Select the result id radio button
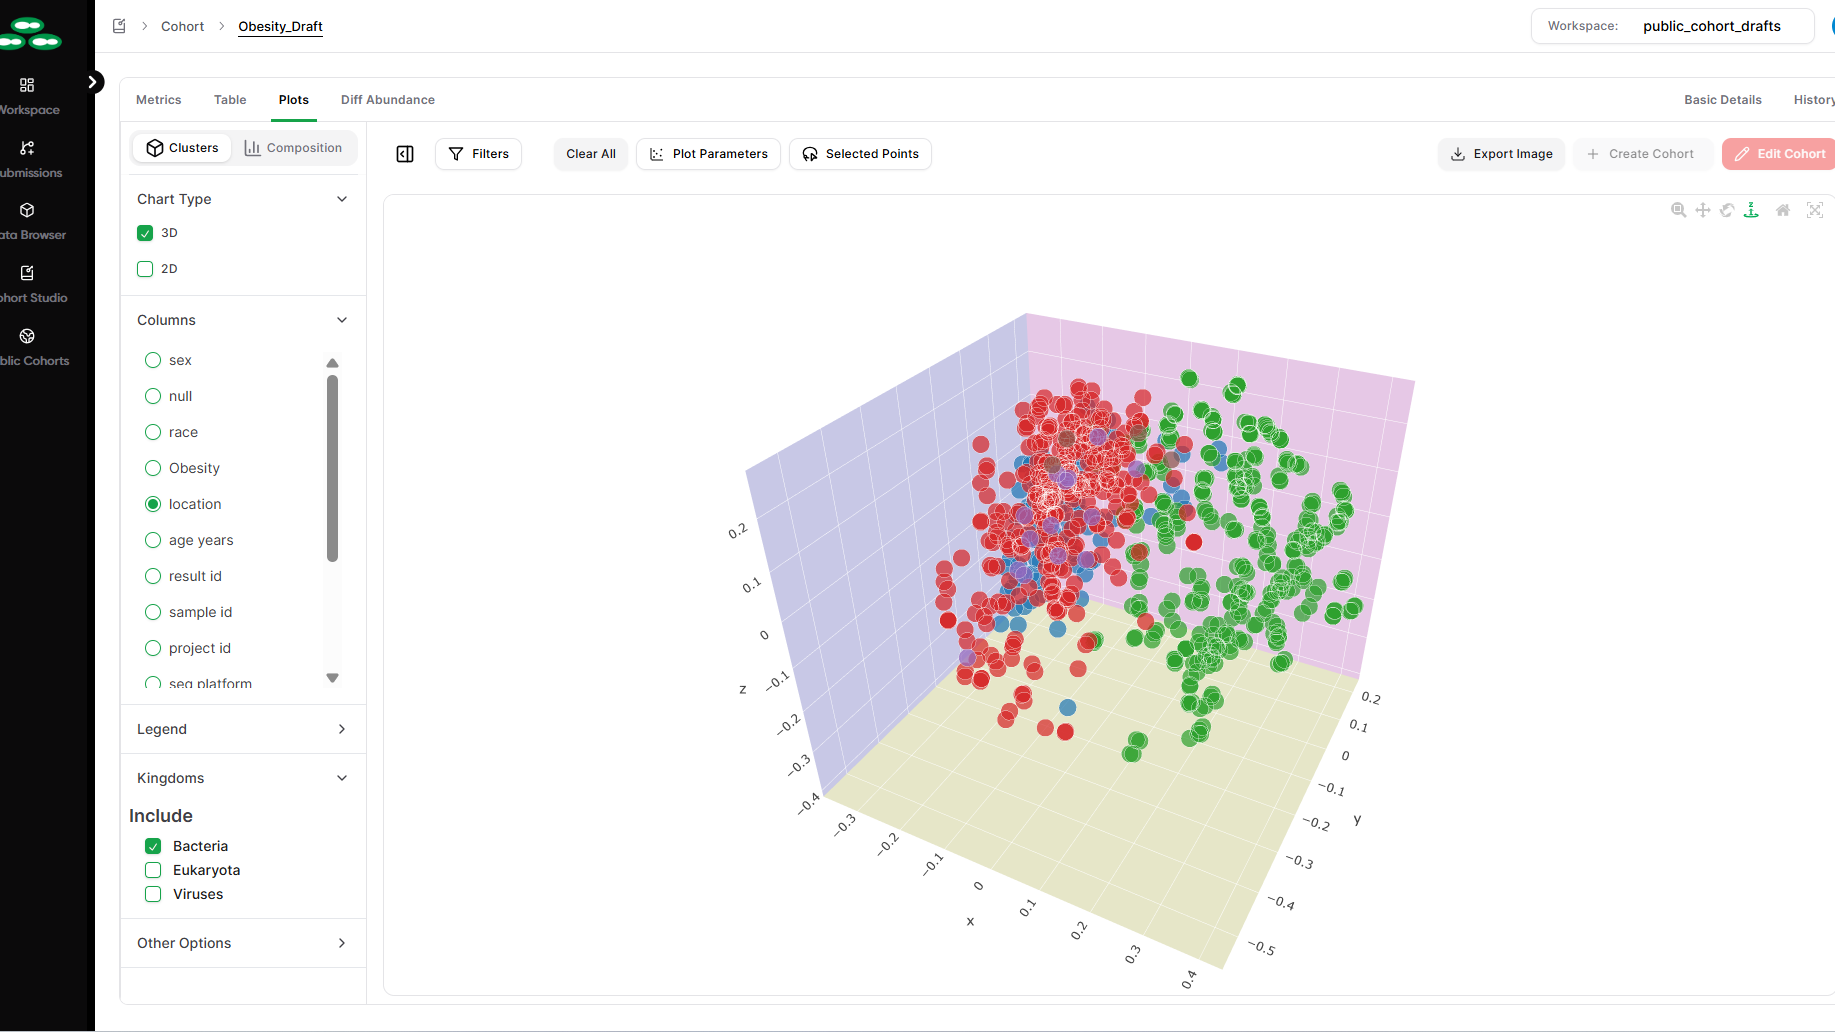Image resolution: width=1835 pixels, height=1032 pixels. pos(153,576)
